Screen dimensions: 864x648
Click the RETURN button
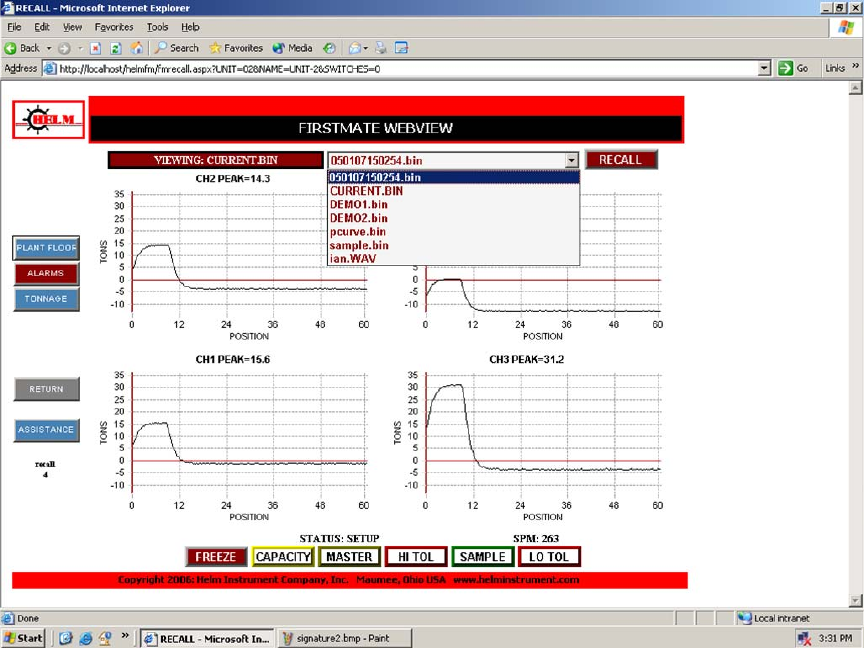[46, 389]
